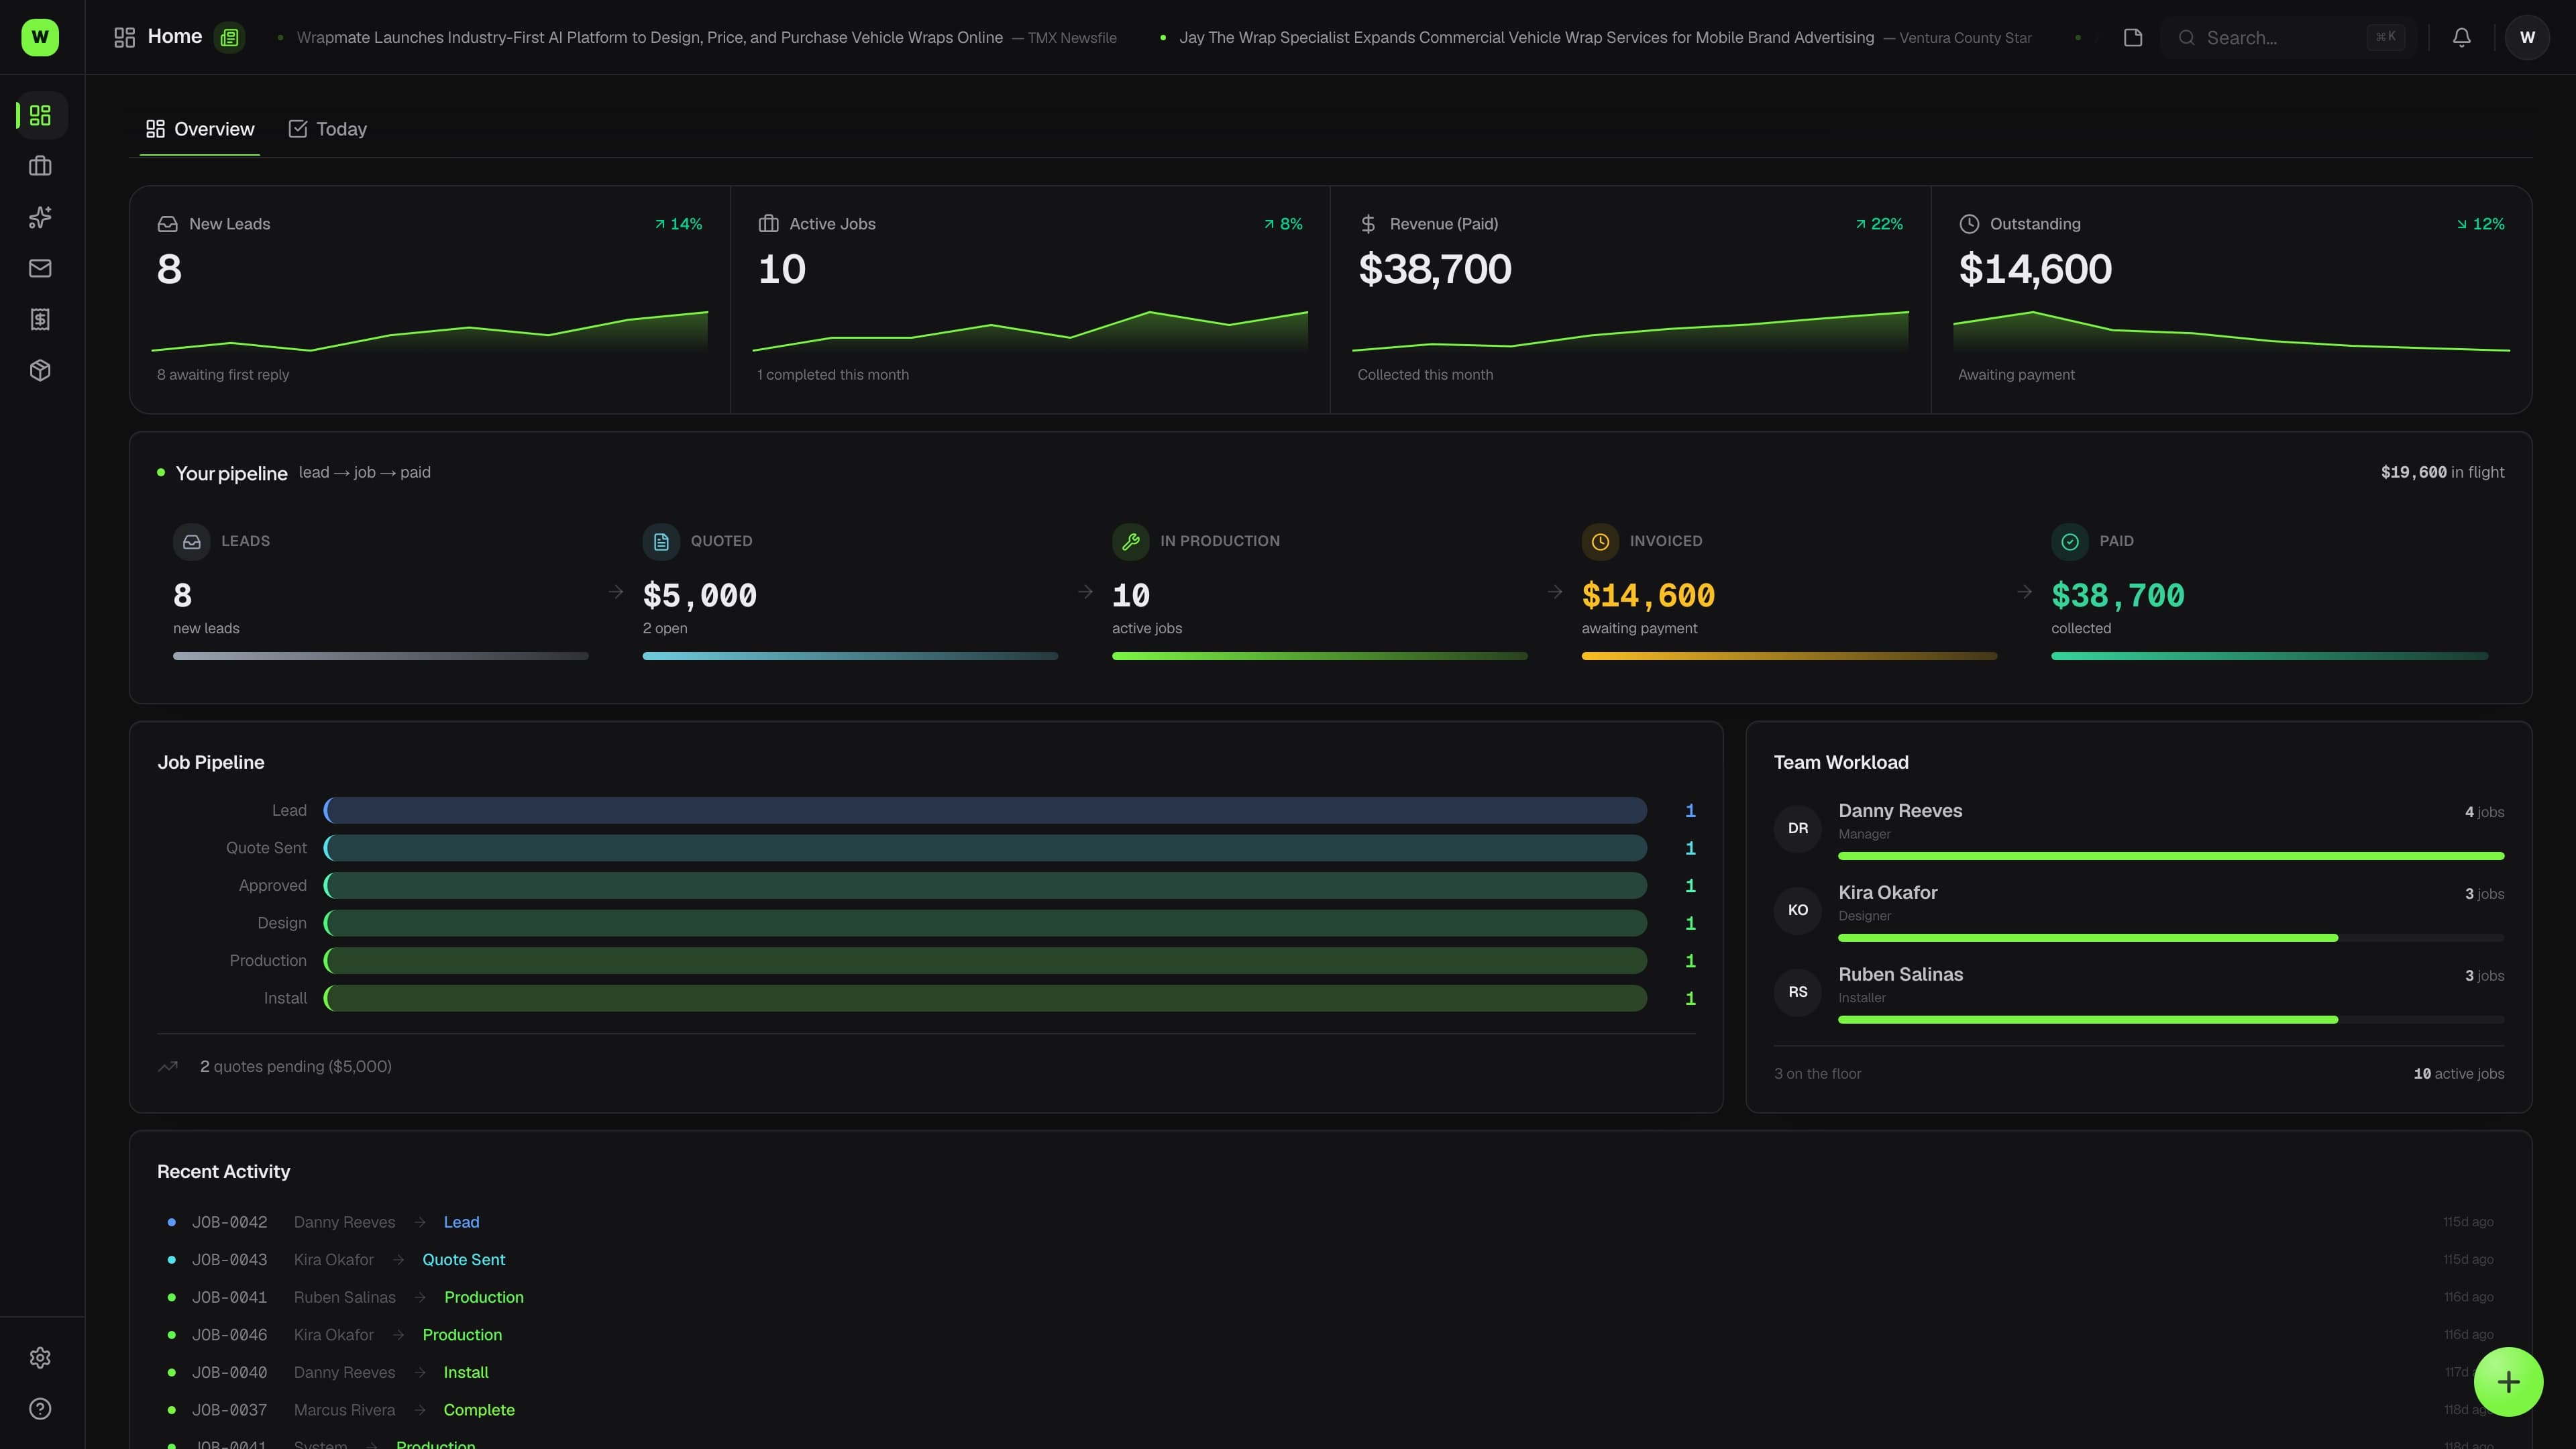Click the Revenue dollar sign icon
Image resolution: width=2576 pixels, height=1449 pixels.
point(1368,224)
